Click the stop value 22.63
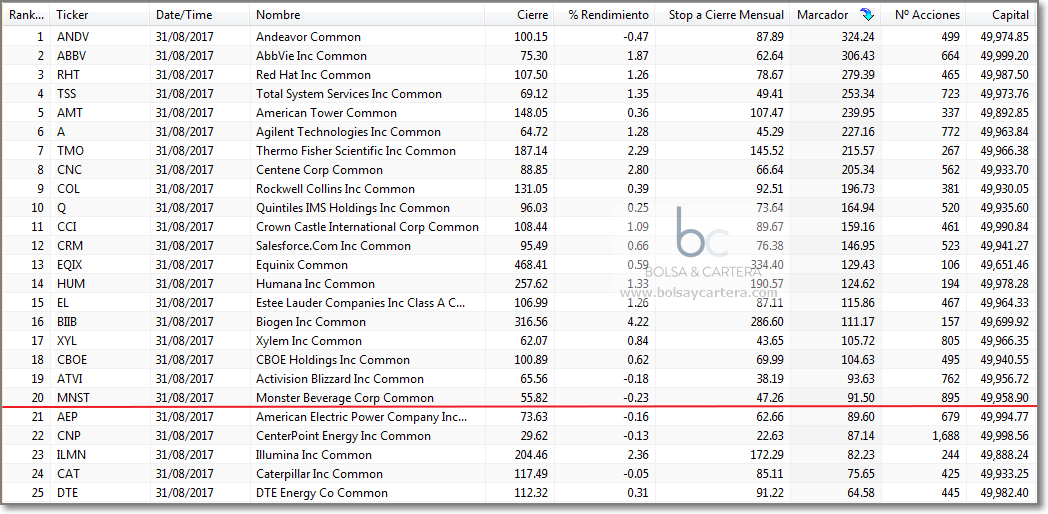 click(x=769, y=436)
